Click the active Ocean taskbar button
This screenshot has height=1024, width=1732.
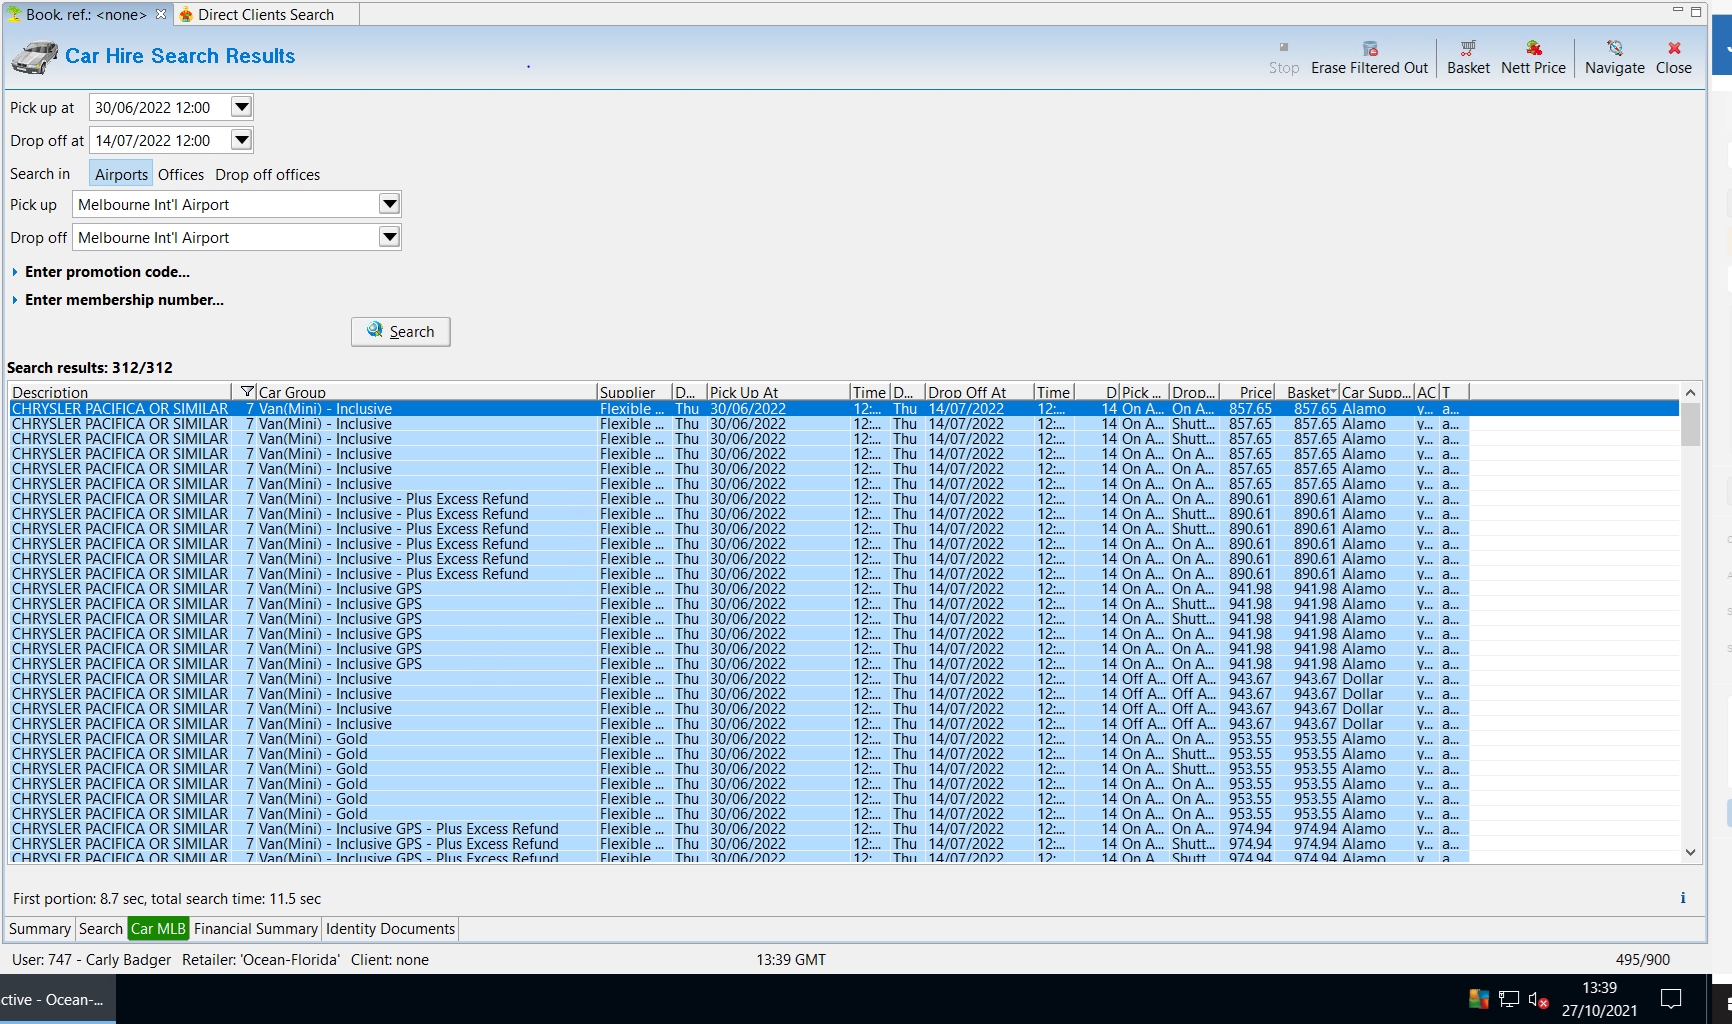point(57,999)
